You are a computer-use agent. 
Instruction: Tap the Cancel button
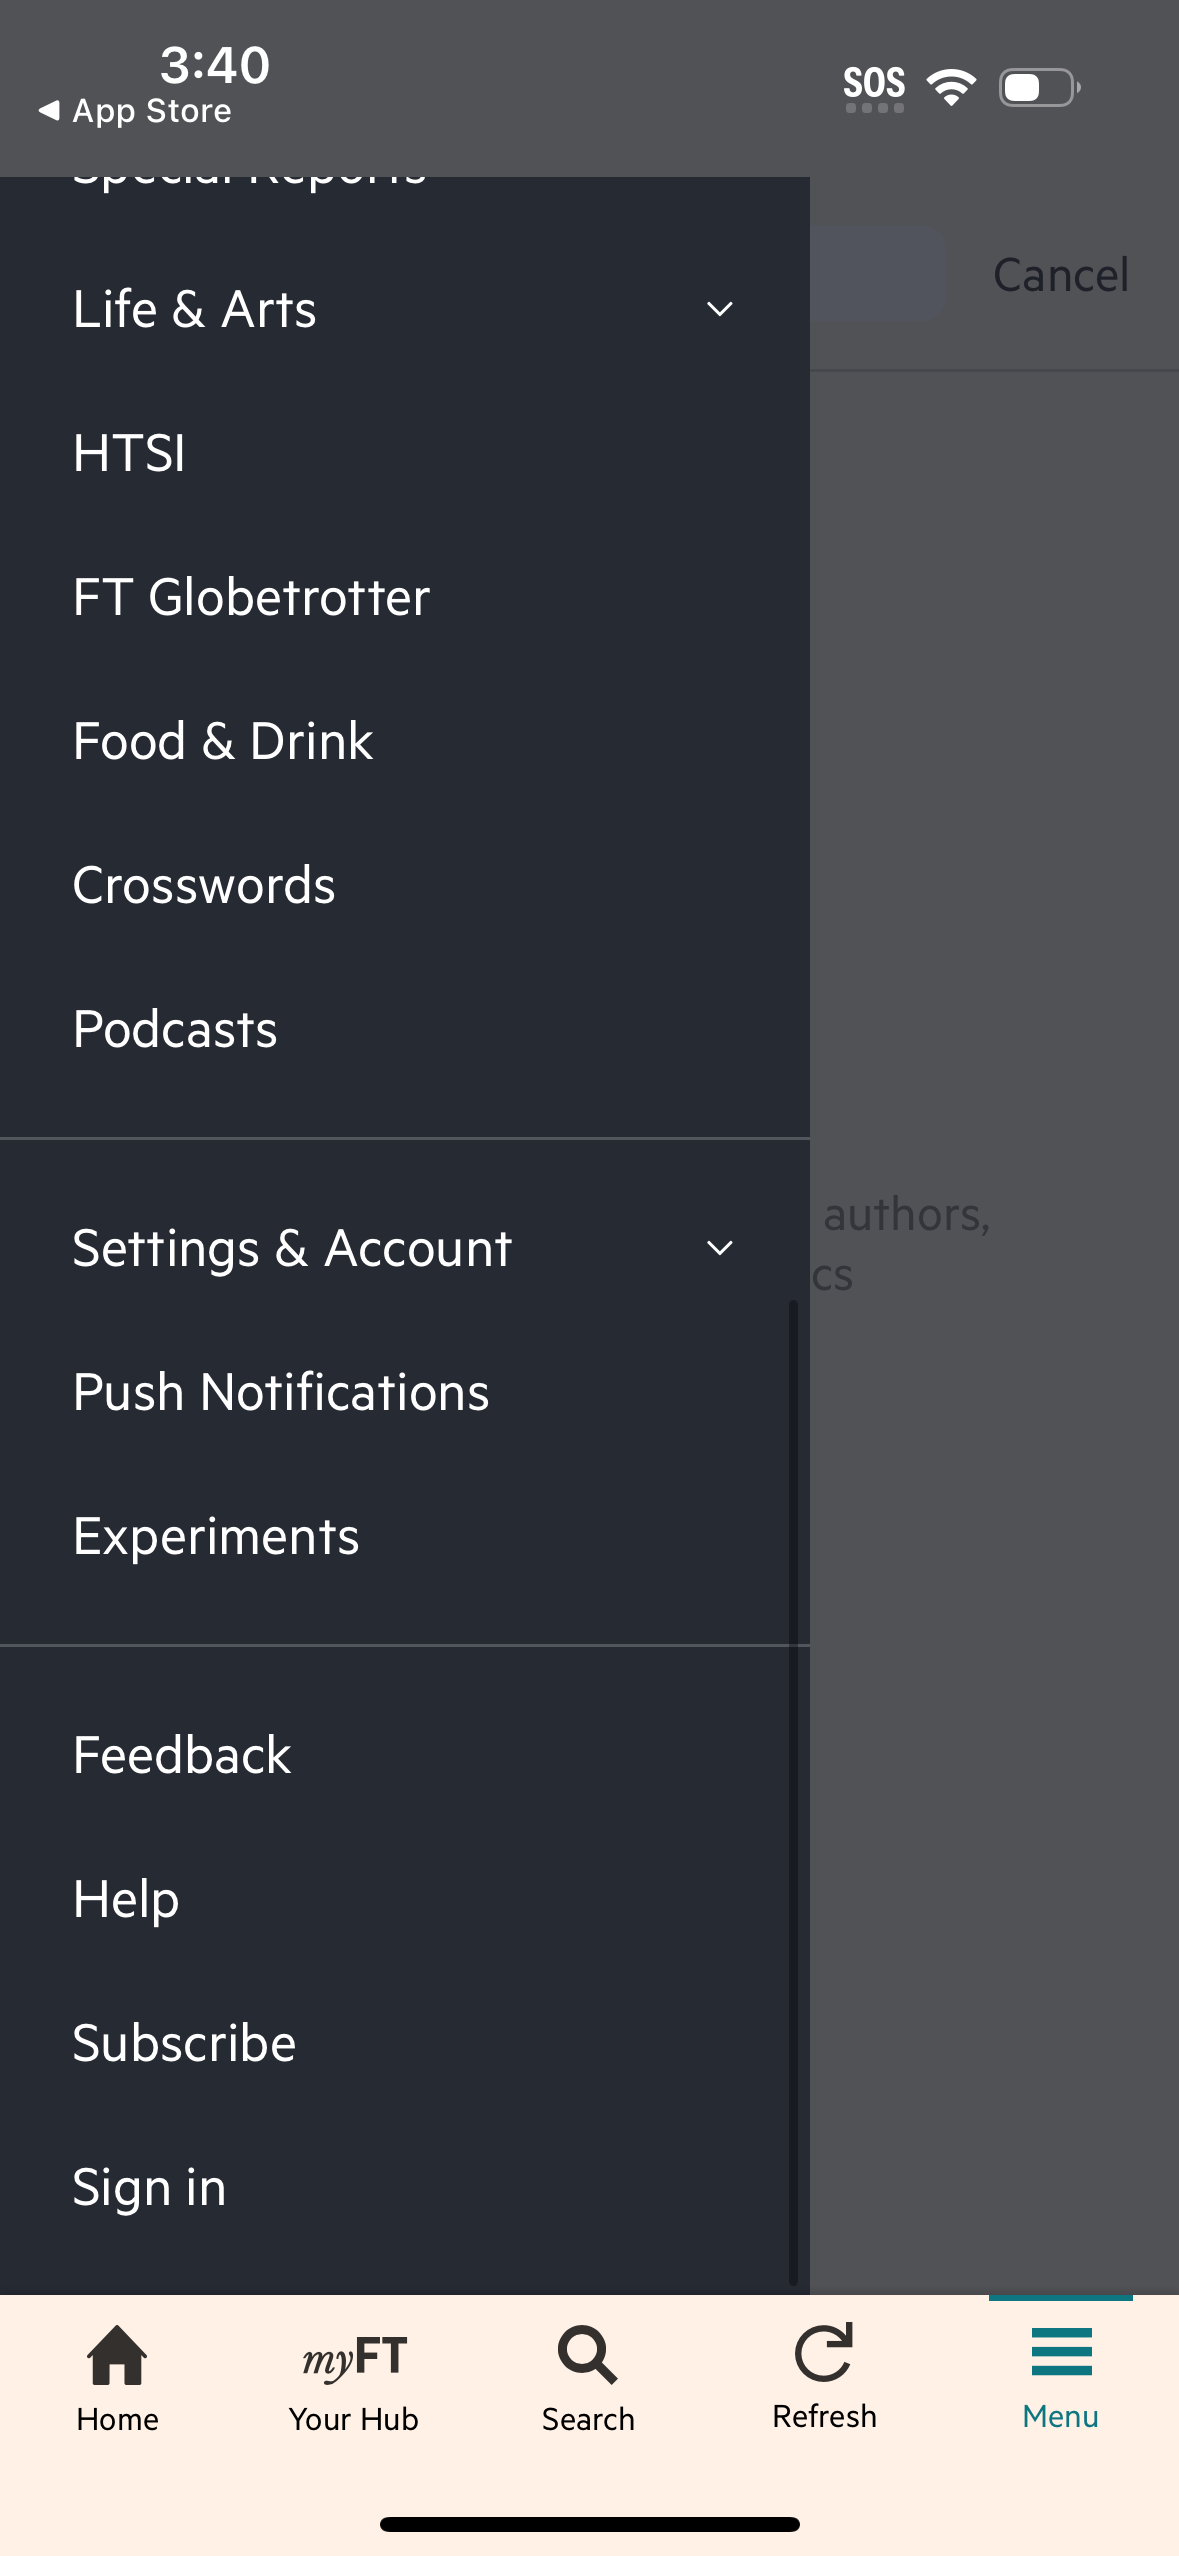(1060, 275)
